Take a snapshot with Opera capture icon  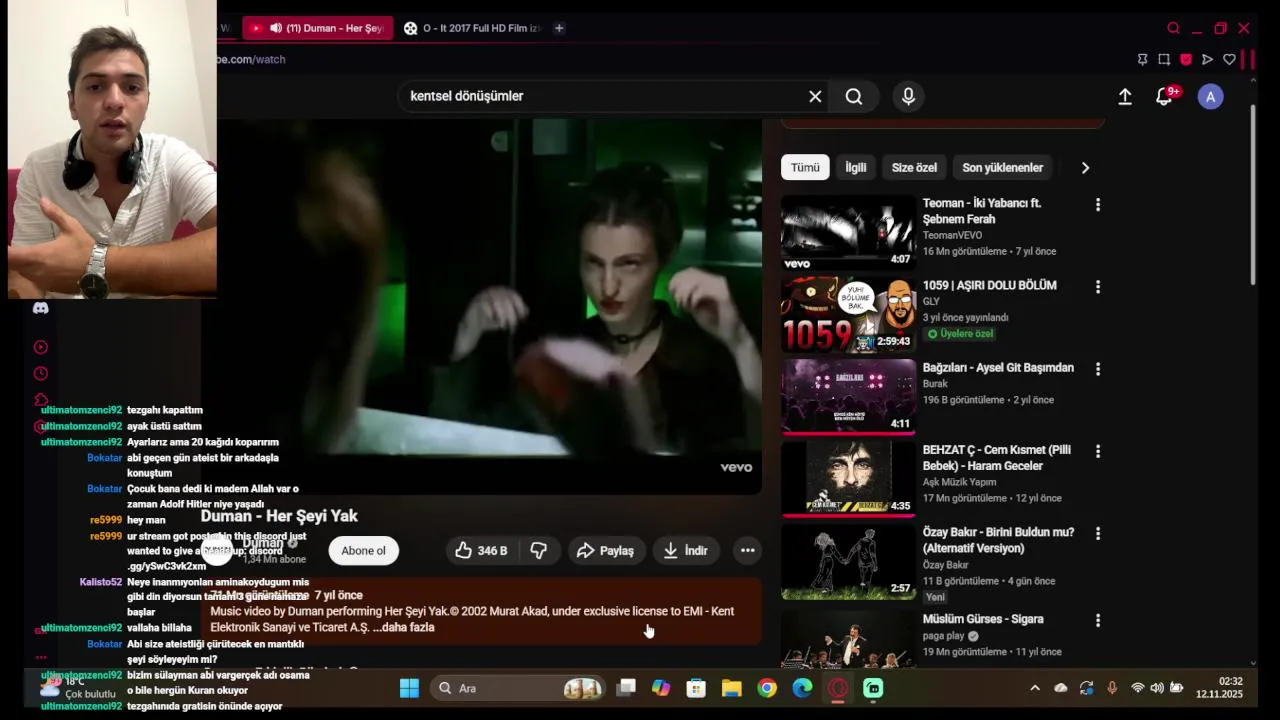pyautogui.click(x=1164, y=59)
